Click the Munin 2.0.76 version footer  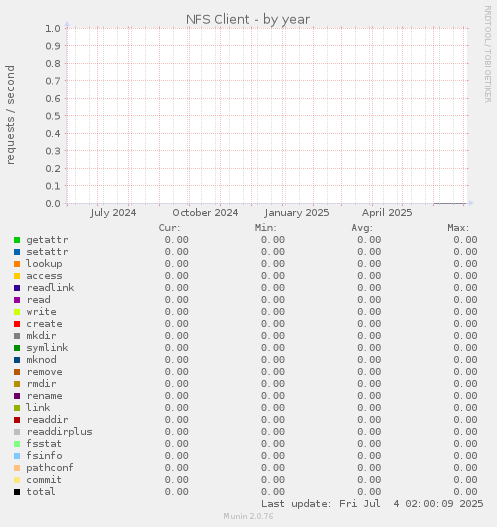pyautogui.click(x=248, y=516)
